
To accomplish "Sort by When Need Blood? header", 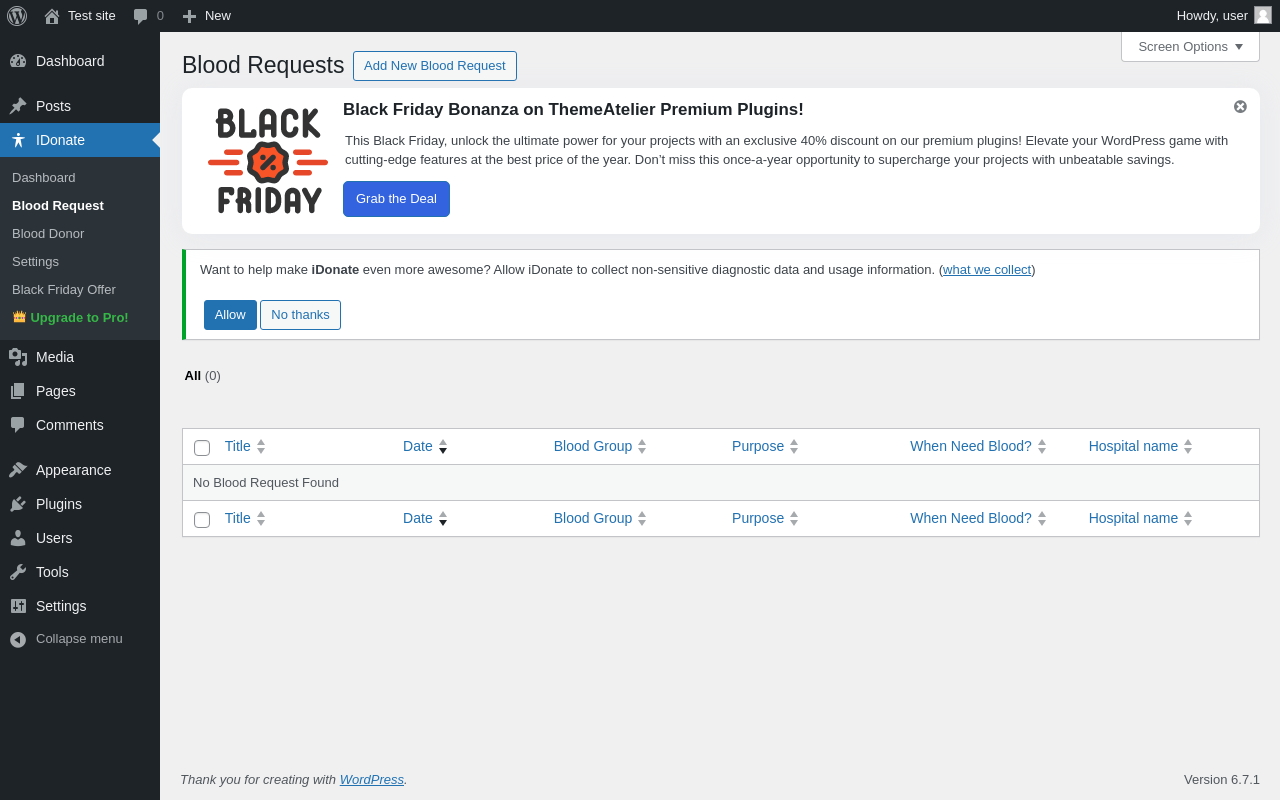I will 978,446.
